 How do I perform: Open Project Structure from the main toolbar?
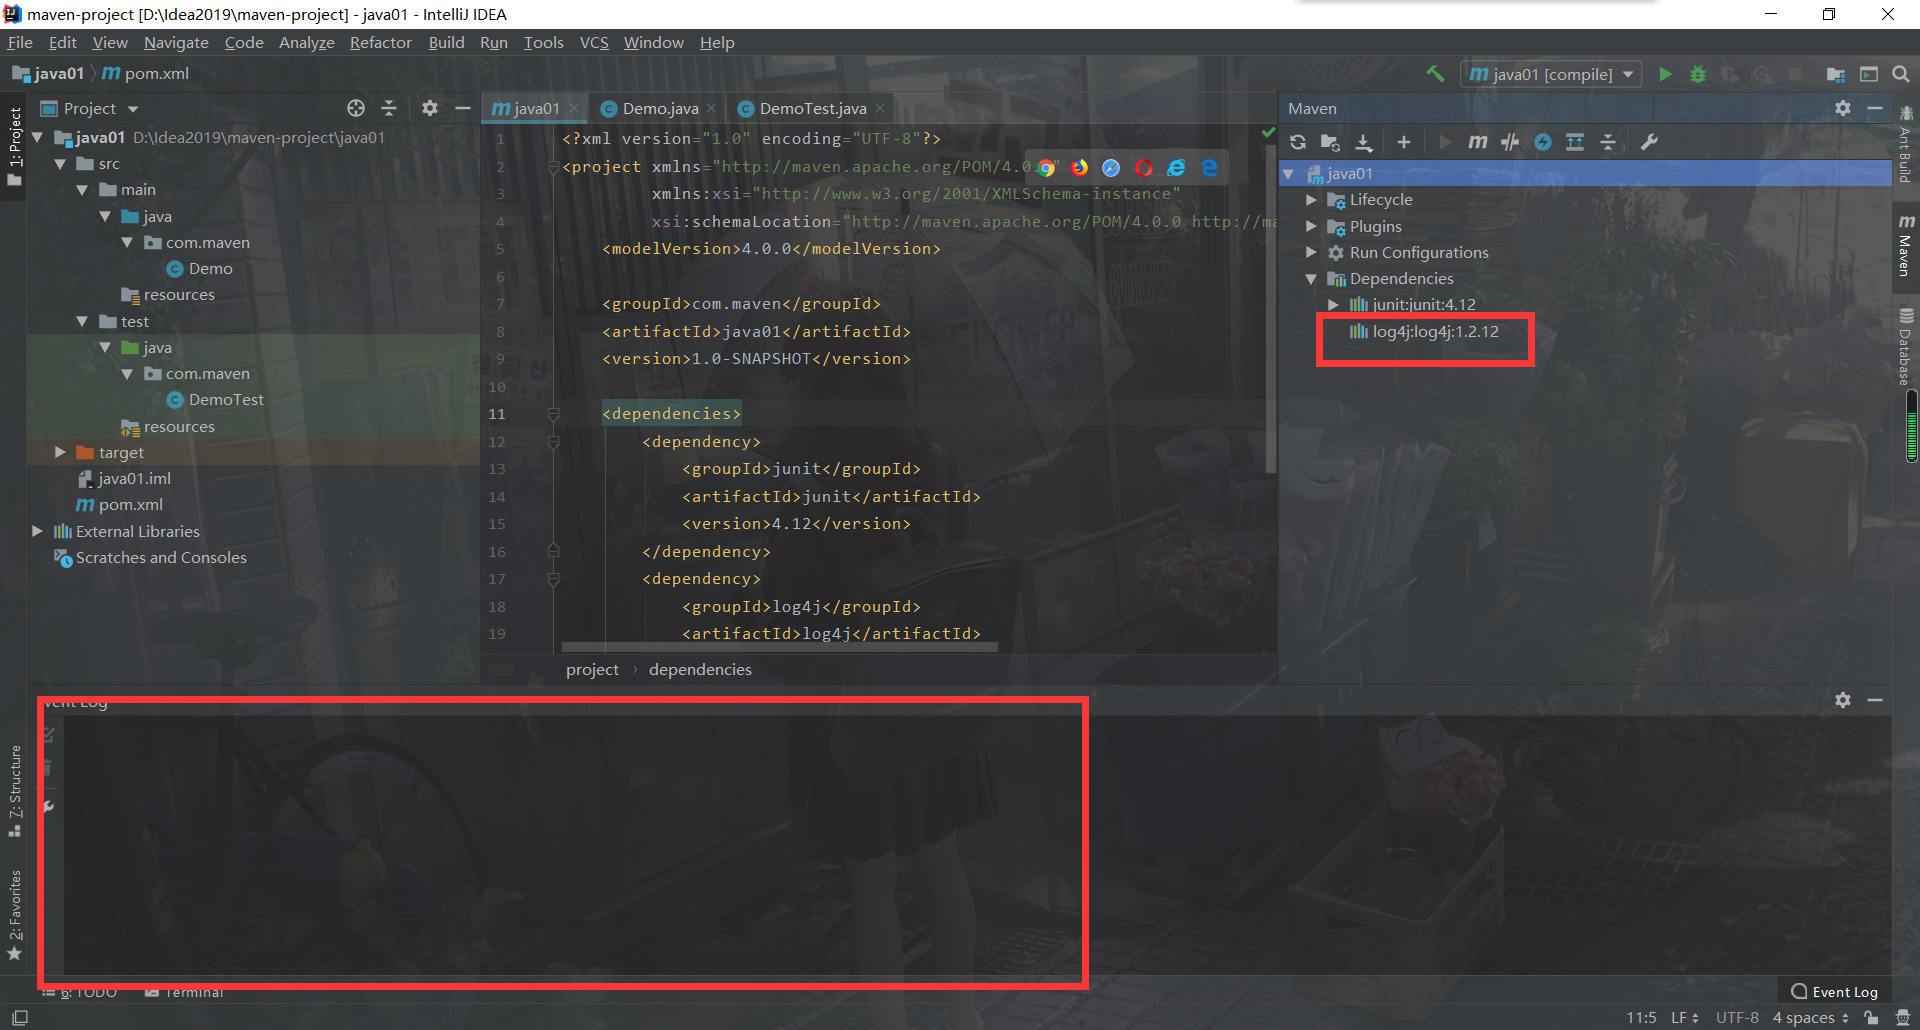click(1836, 74)
